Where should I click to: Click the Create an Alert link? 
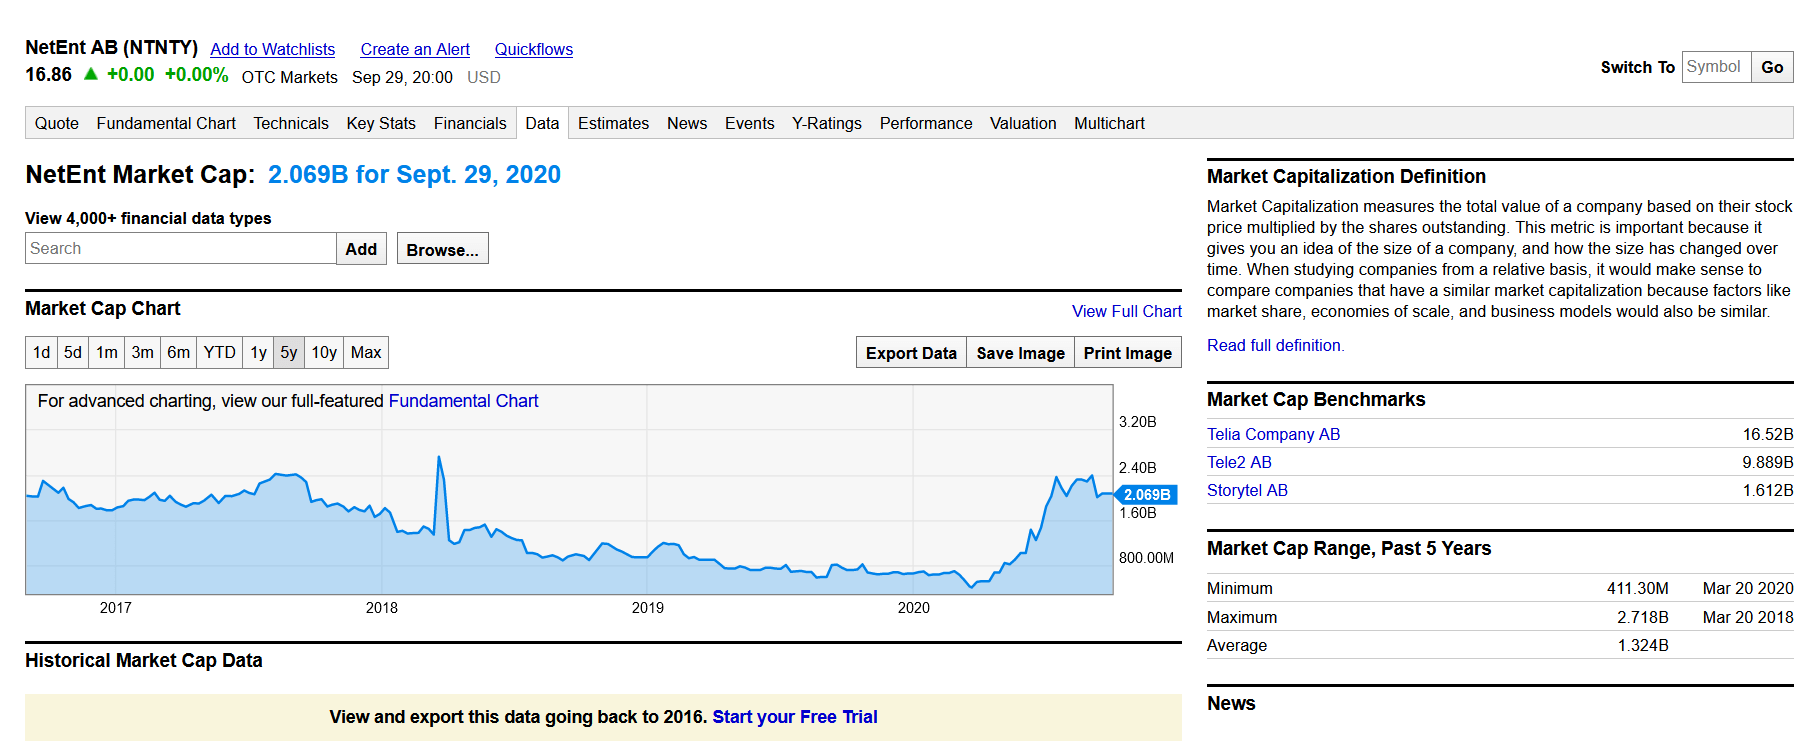415,49
